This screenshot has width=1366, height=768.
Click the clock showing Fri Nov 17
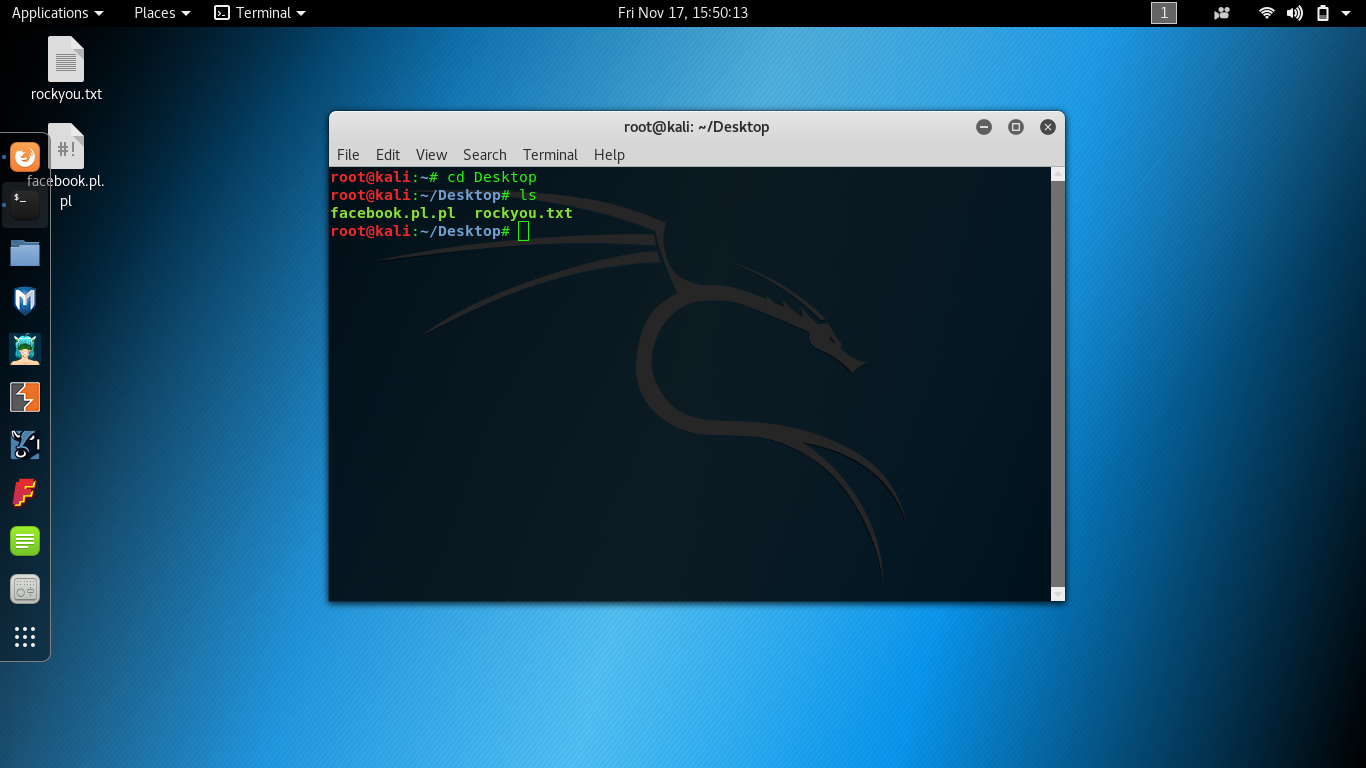coord(683,13)
